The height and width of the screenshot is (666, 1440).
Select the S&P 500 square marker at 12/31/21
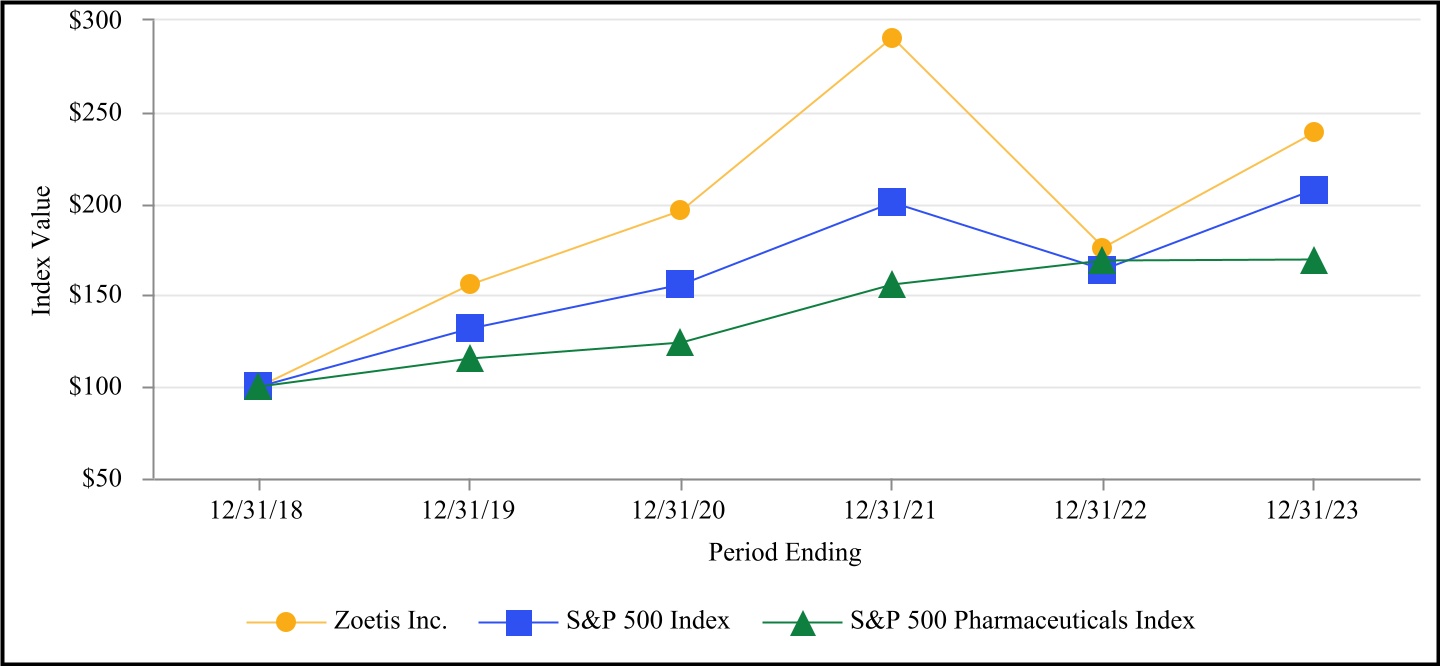coord(892,202)
